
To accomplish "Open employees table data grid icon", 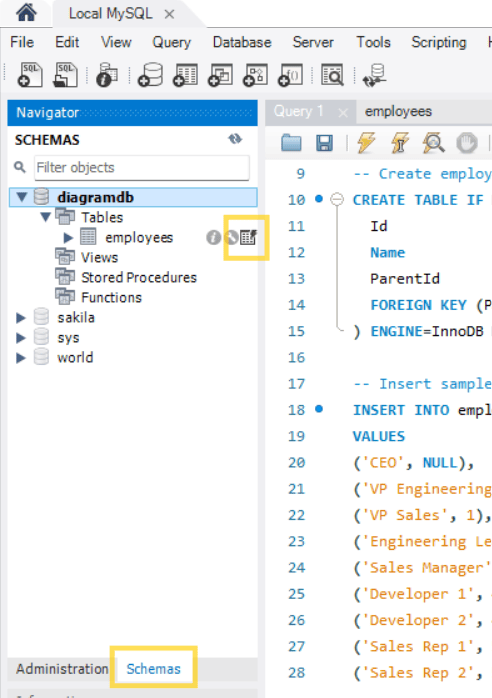I will 248,237.
